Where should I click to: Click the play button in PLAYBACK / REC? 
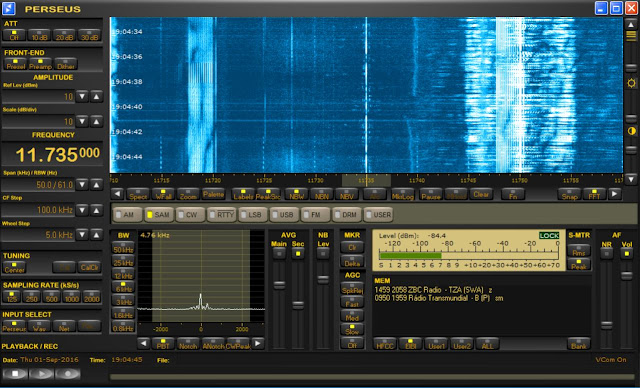(41, 373)
